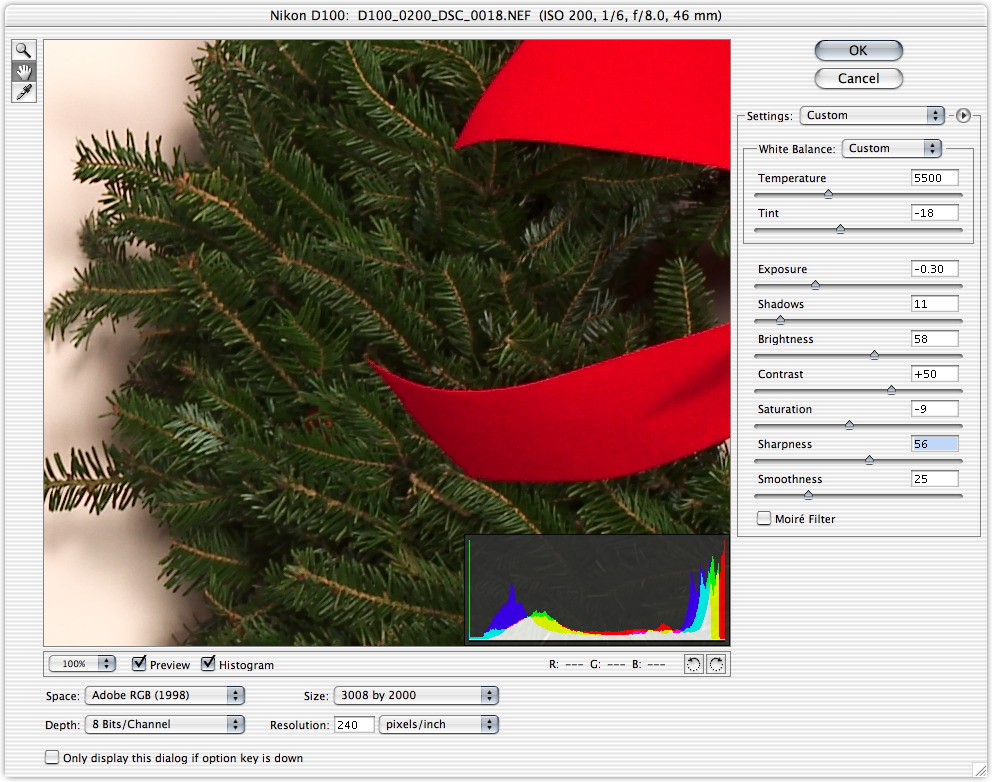Image resolution: width=992 pixels, height=782 pixels.
Task: Open the Size 3008 by 2000 dropdown
Action: [417, 695]
